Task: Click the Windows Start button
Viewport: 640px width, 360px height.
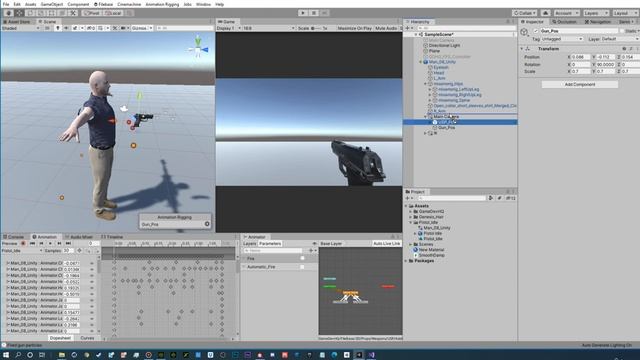Action: tap(6, 355)
